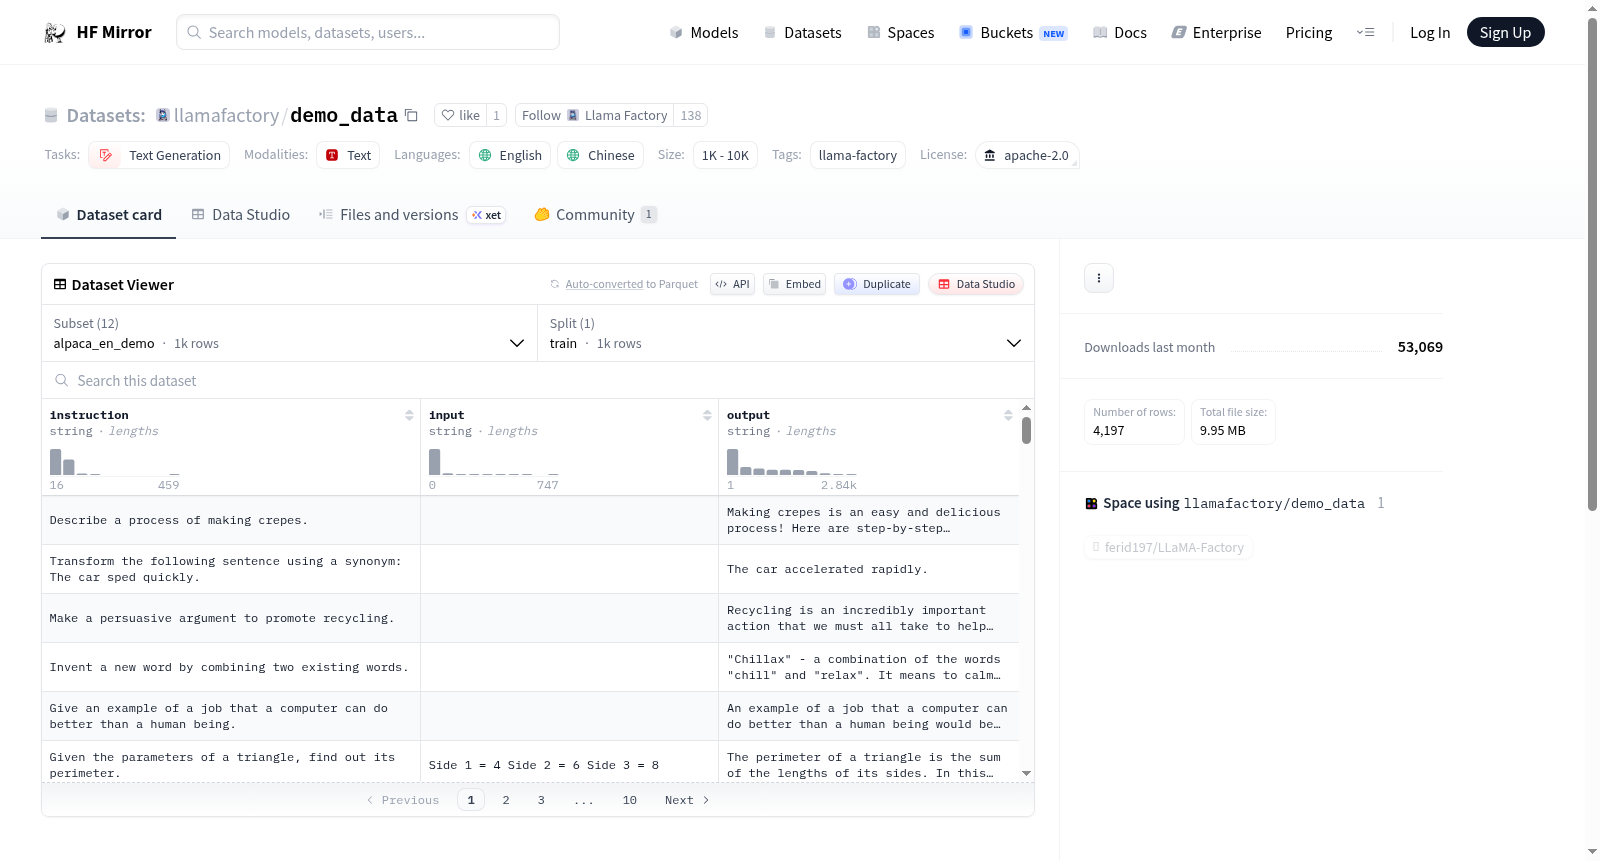
Task: Click the Text modality icon
Action: (332, 155)
